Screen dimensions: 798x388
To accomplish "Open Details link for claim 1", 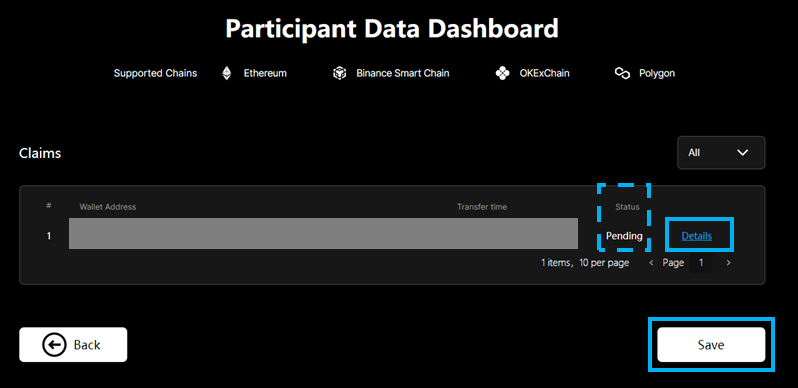I will click(x=697, y=236).
